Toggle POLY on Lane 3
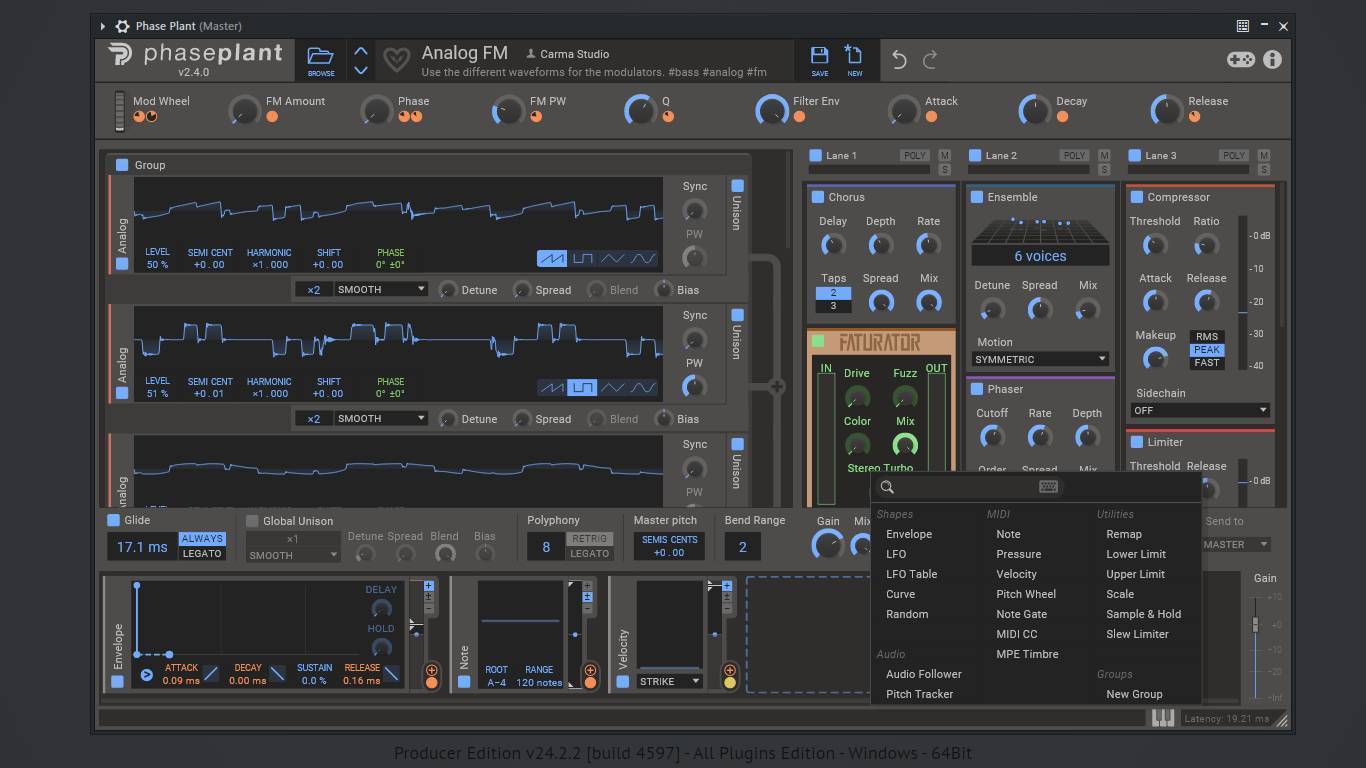The width and height of the screenshot is (1366, 768). (x=1234, y=156)
